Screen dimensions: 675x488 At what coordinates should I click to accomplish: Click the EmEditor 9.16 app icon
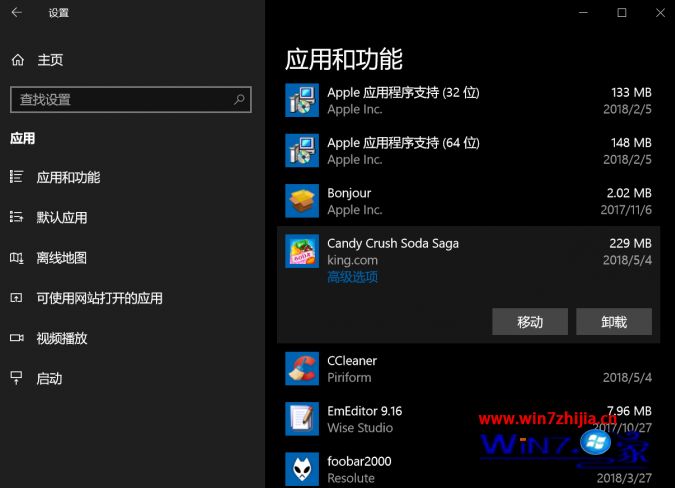[302, 419]
